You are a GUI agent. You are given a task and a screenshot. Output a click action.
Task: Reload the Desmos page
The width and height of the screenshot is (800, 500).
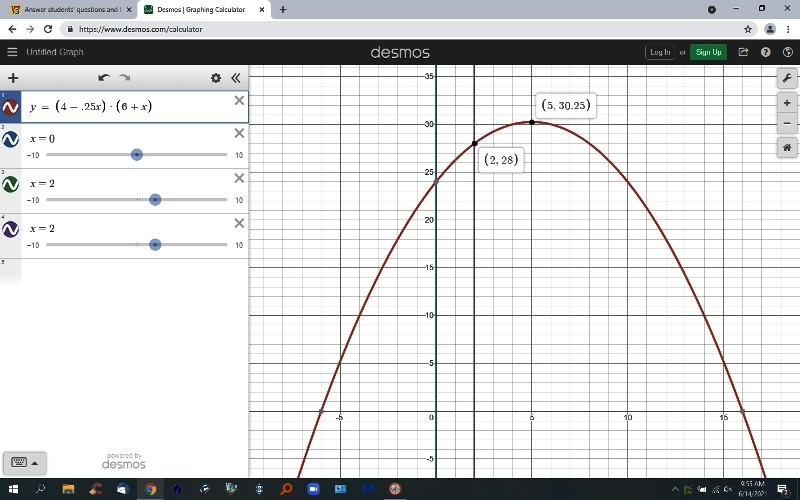48,29
